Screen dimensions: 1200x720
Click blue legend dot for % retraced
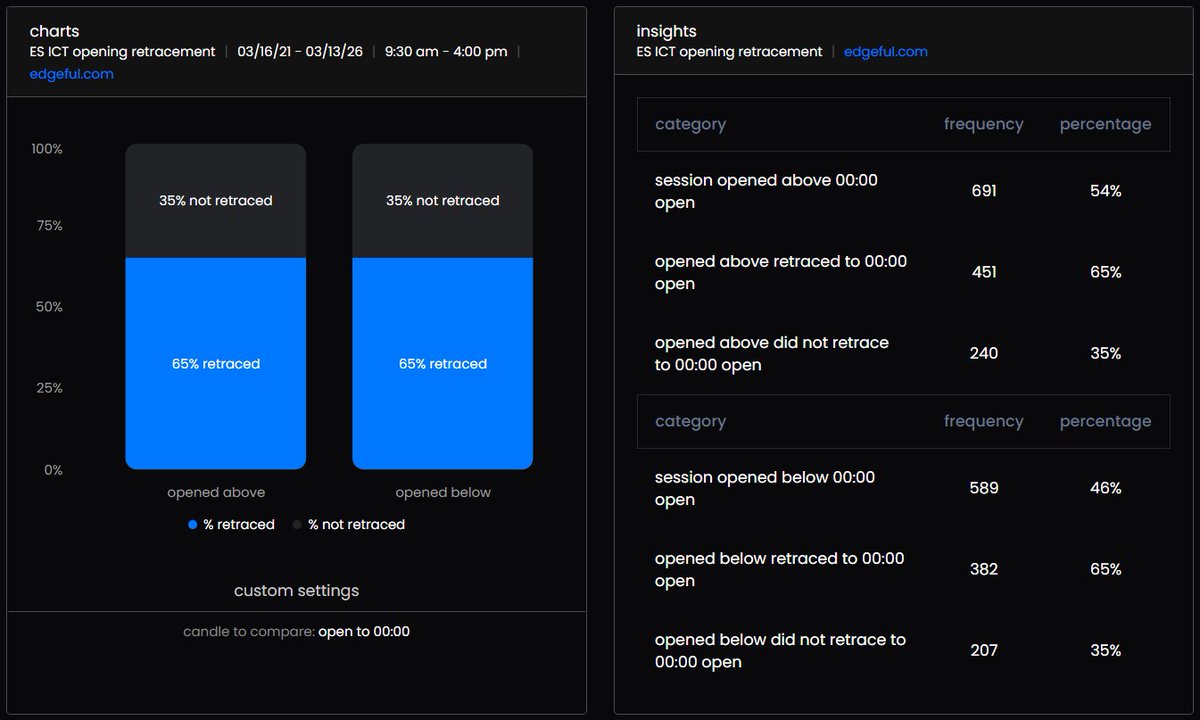[193, 525]
